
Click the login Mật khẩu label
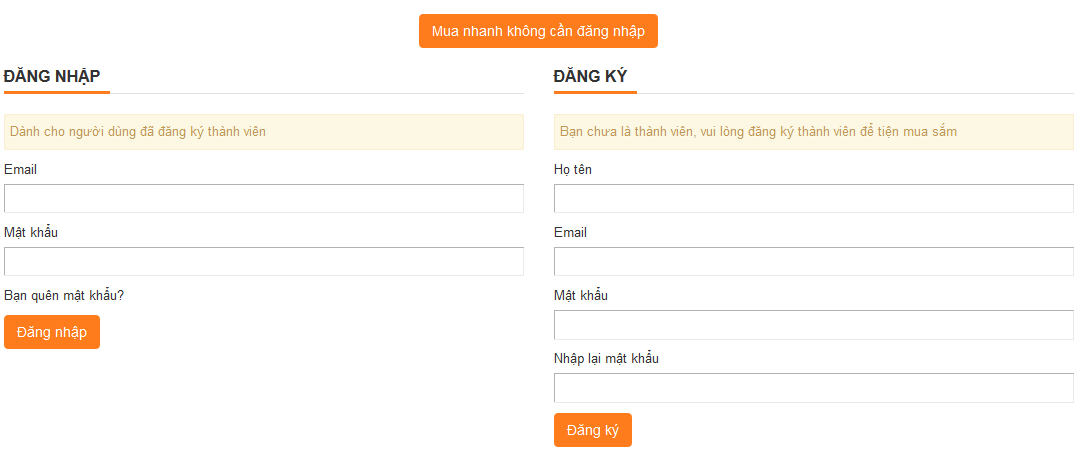[x=31, y=232]
